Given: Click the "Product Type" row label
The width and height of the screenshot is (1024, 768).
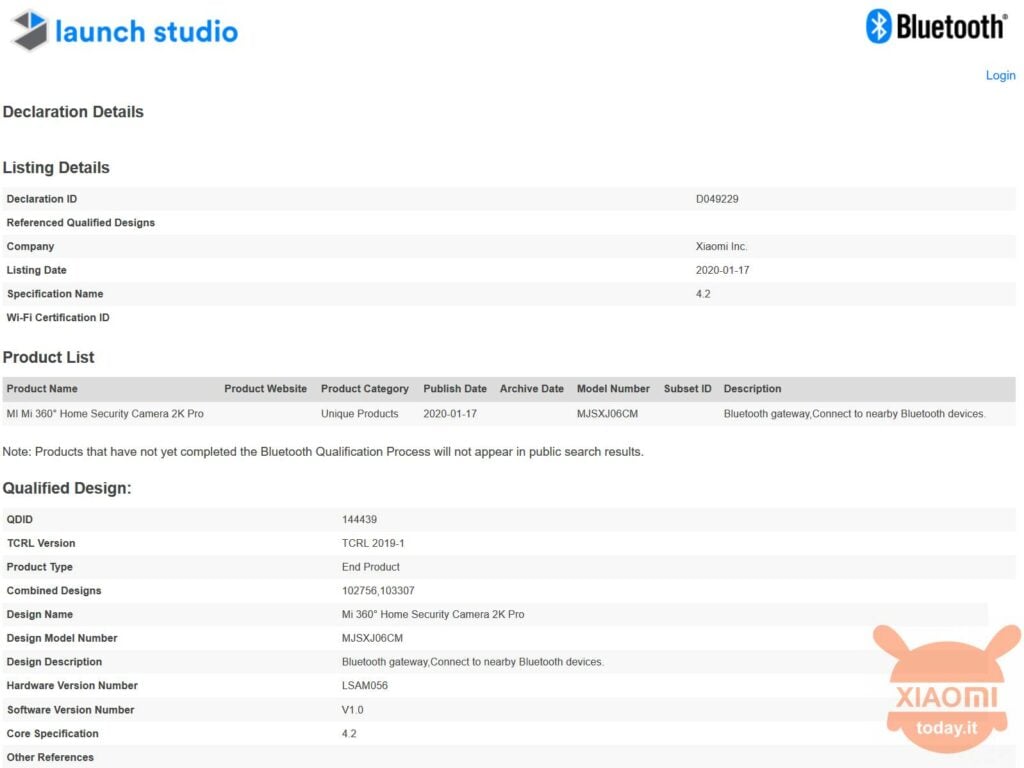Looking at the screenshot, I should point(40,567).
